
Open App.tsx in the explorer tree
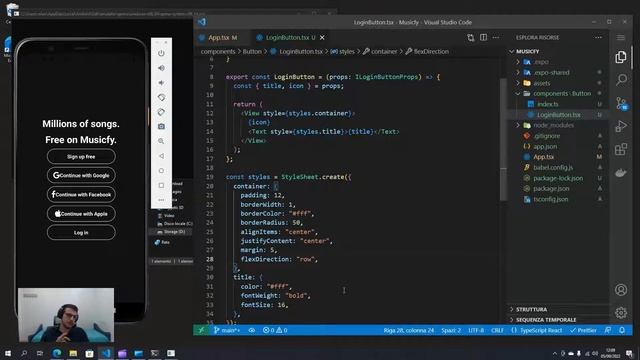pos(544,157)
